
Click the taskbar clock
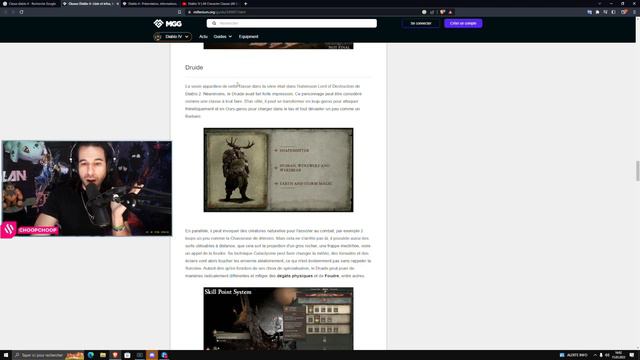[619, 355]
